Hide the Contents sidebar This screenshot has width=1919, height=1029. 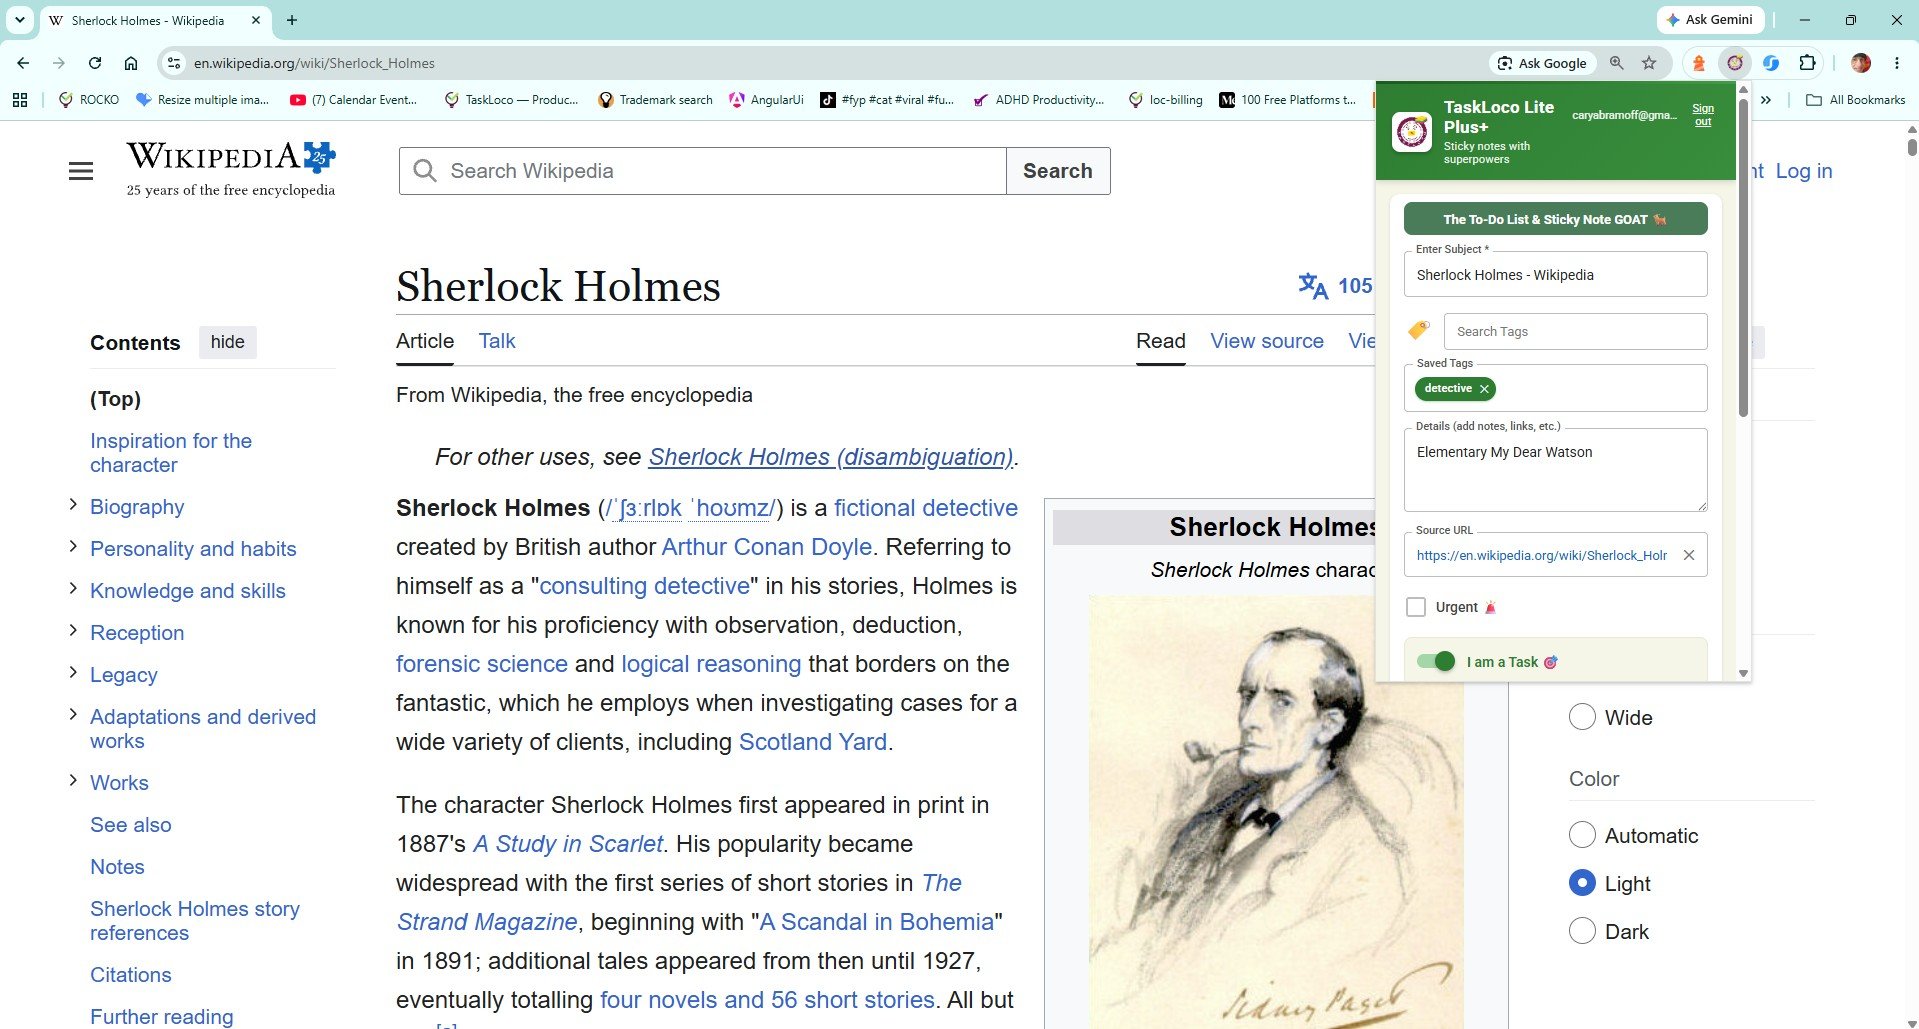click(227, 342)
